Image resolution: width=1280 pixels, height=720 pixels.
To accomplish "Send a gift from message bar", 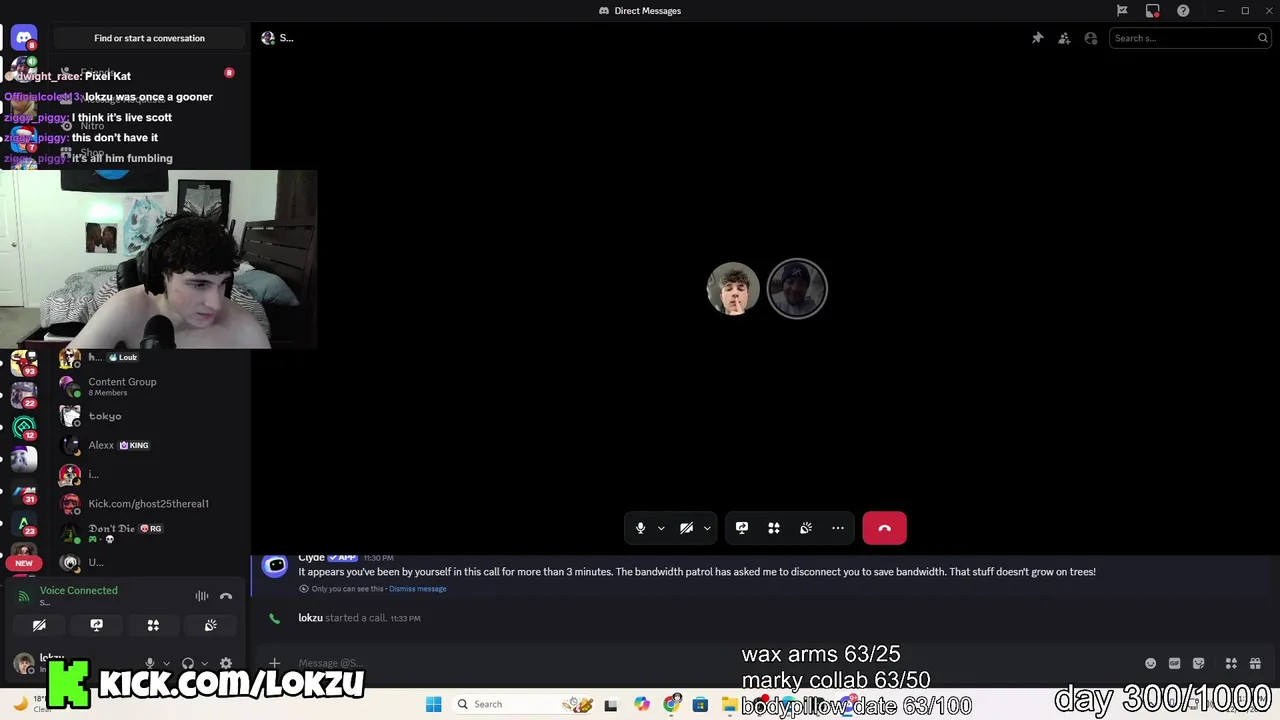I will 1255,663.
